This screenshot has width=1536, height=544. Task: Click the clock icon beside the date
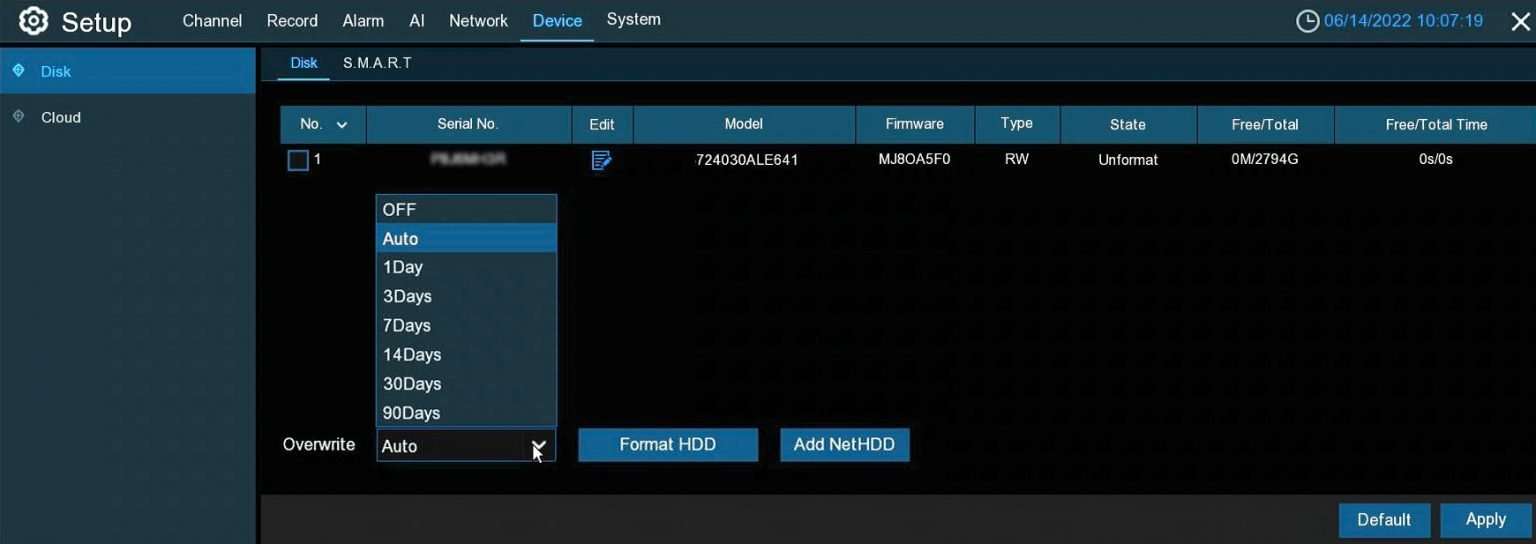(x=1307, y=21)
